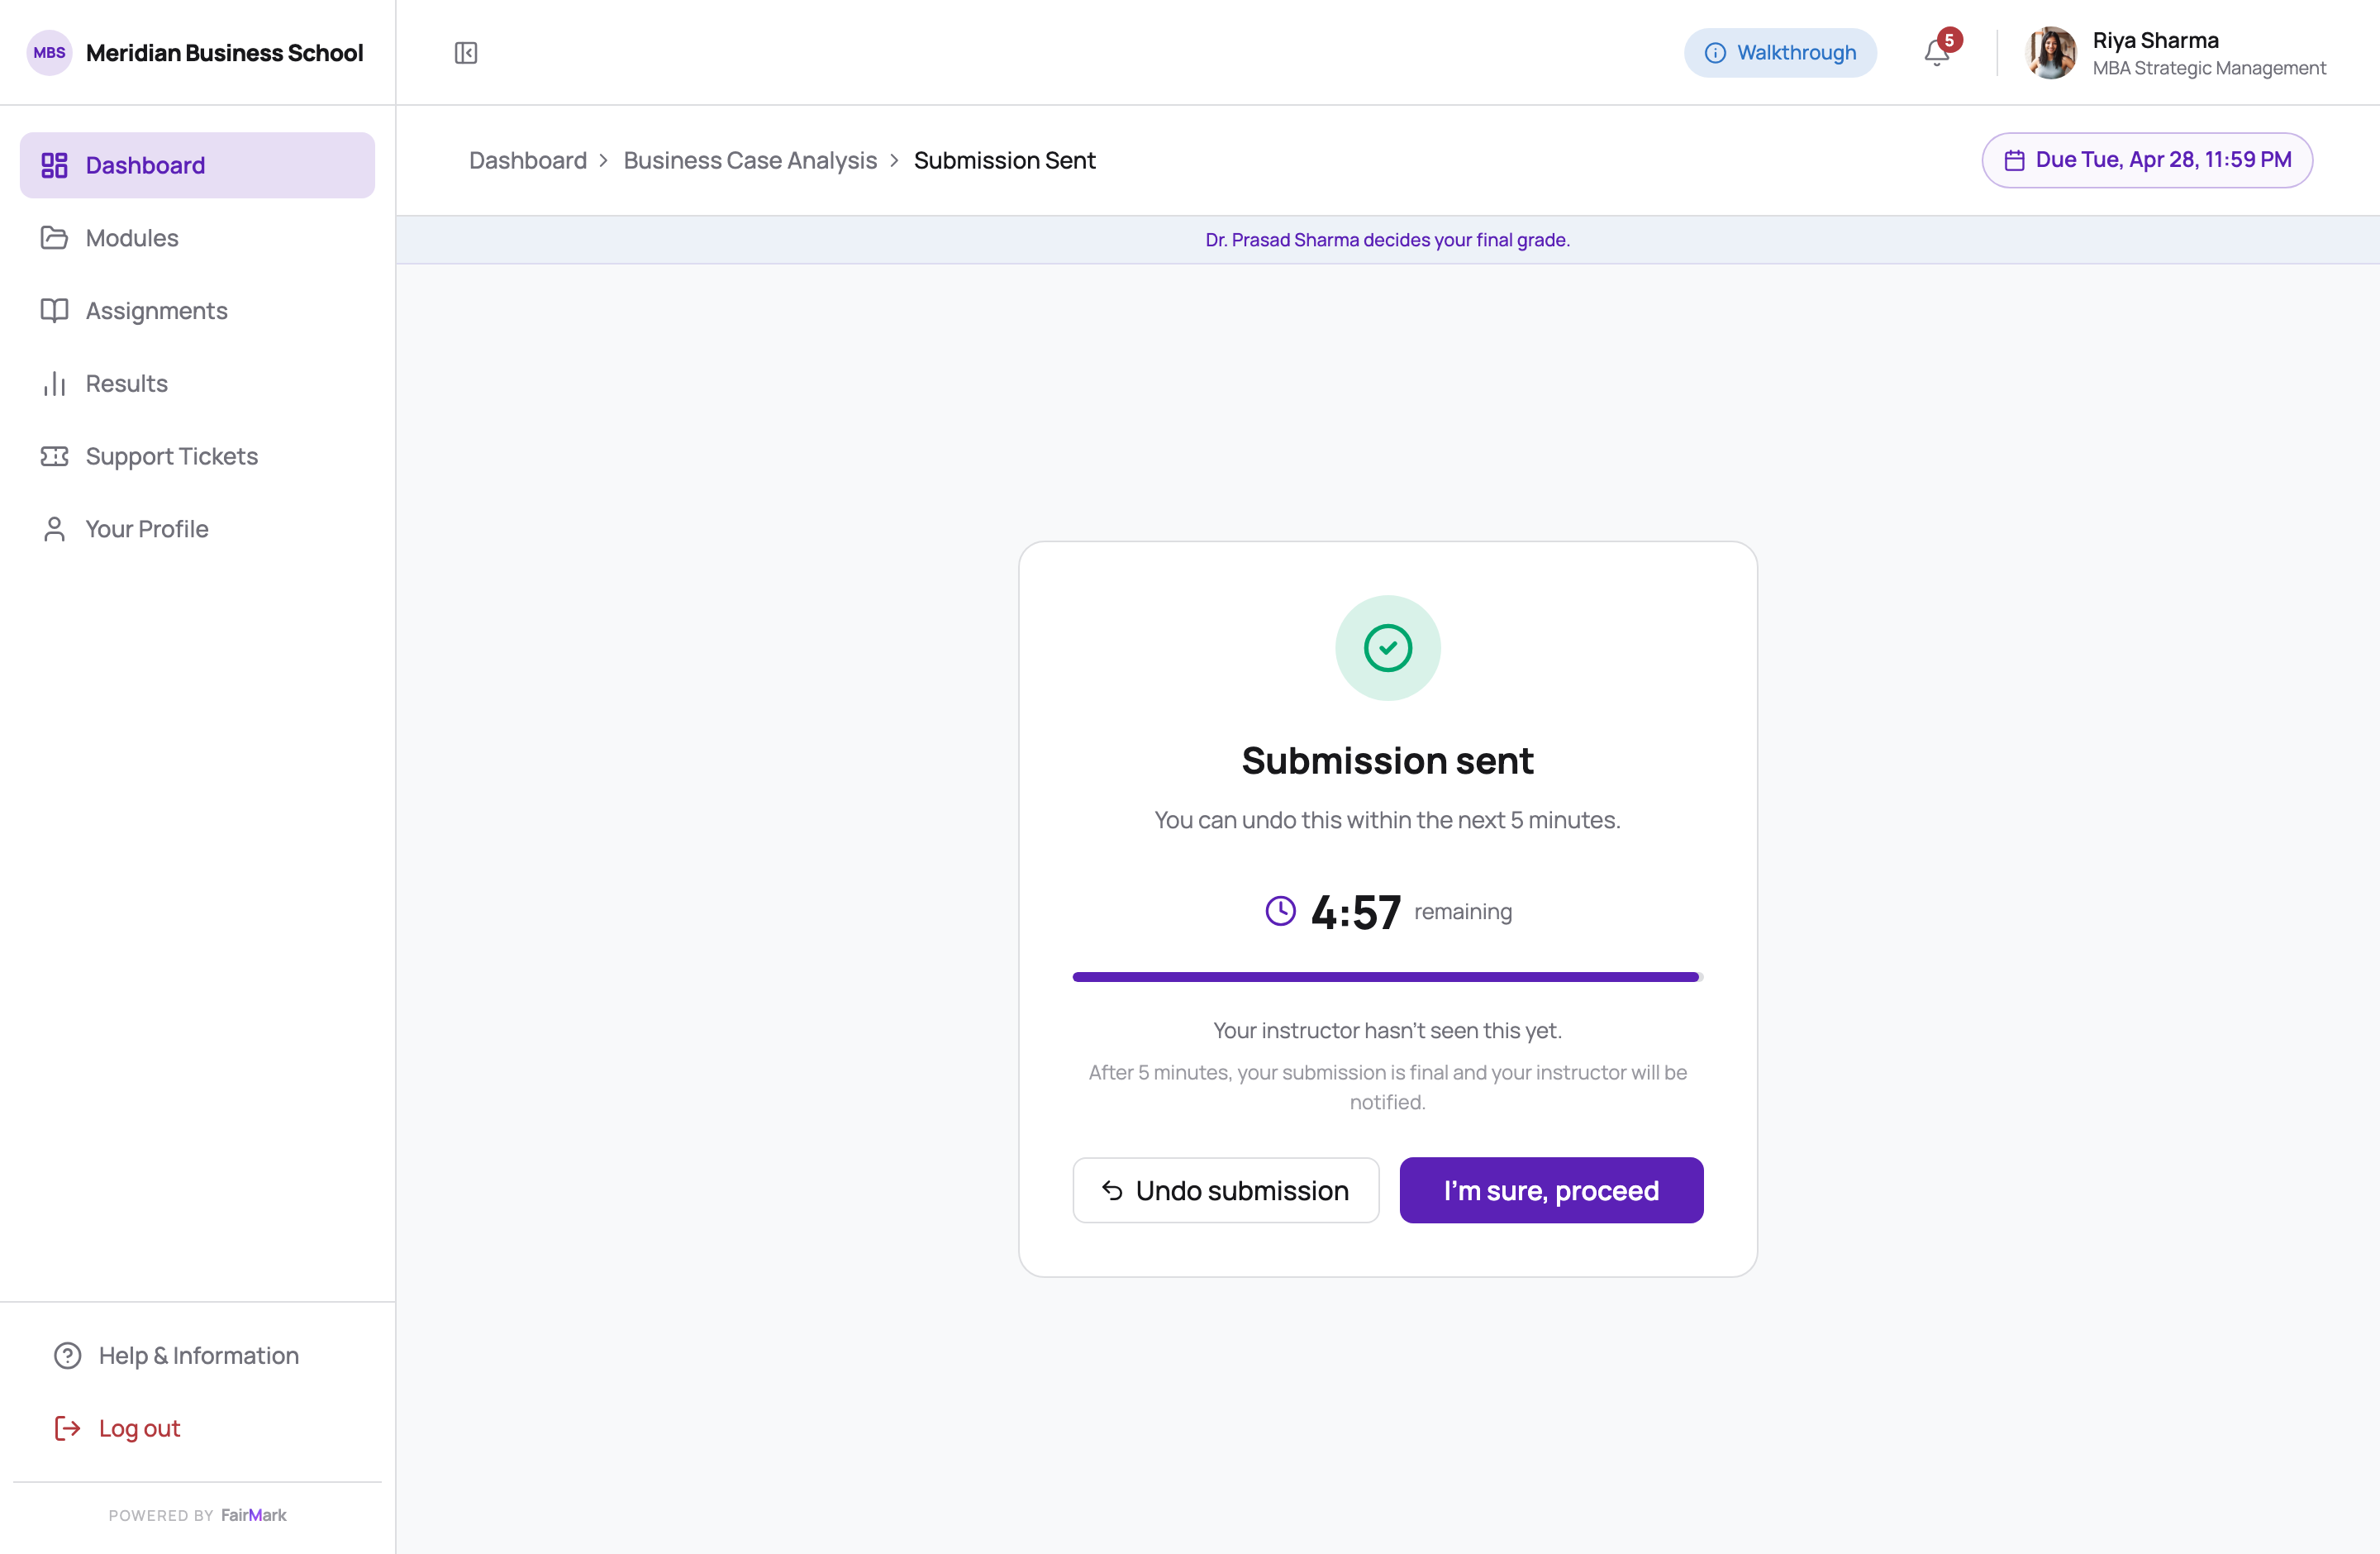Open Support Tickets page
The height and width of the screenshot is (1554, 2380).
(197, 457)
